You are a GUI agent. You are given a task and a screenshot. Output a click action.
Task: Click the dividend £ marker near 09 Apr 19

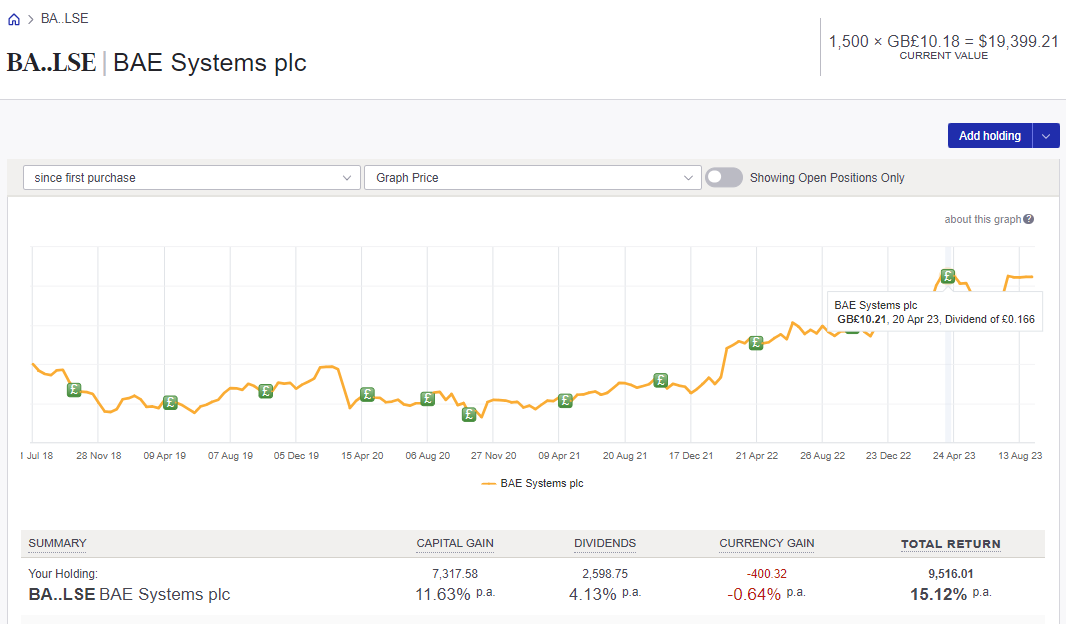[170, 402]
